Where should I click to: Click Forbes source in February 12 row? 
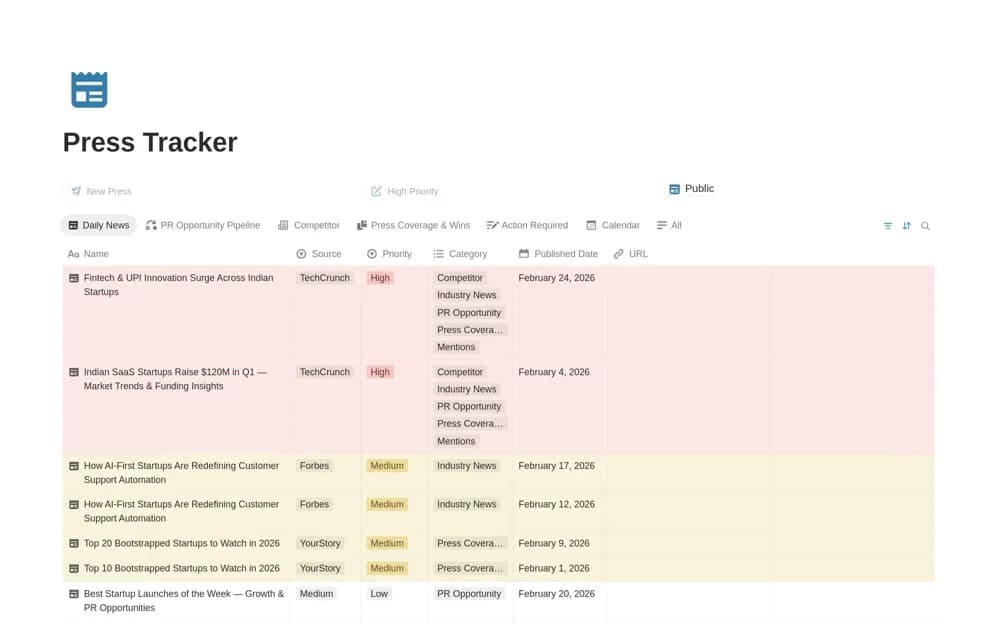(x=314, y=504)
